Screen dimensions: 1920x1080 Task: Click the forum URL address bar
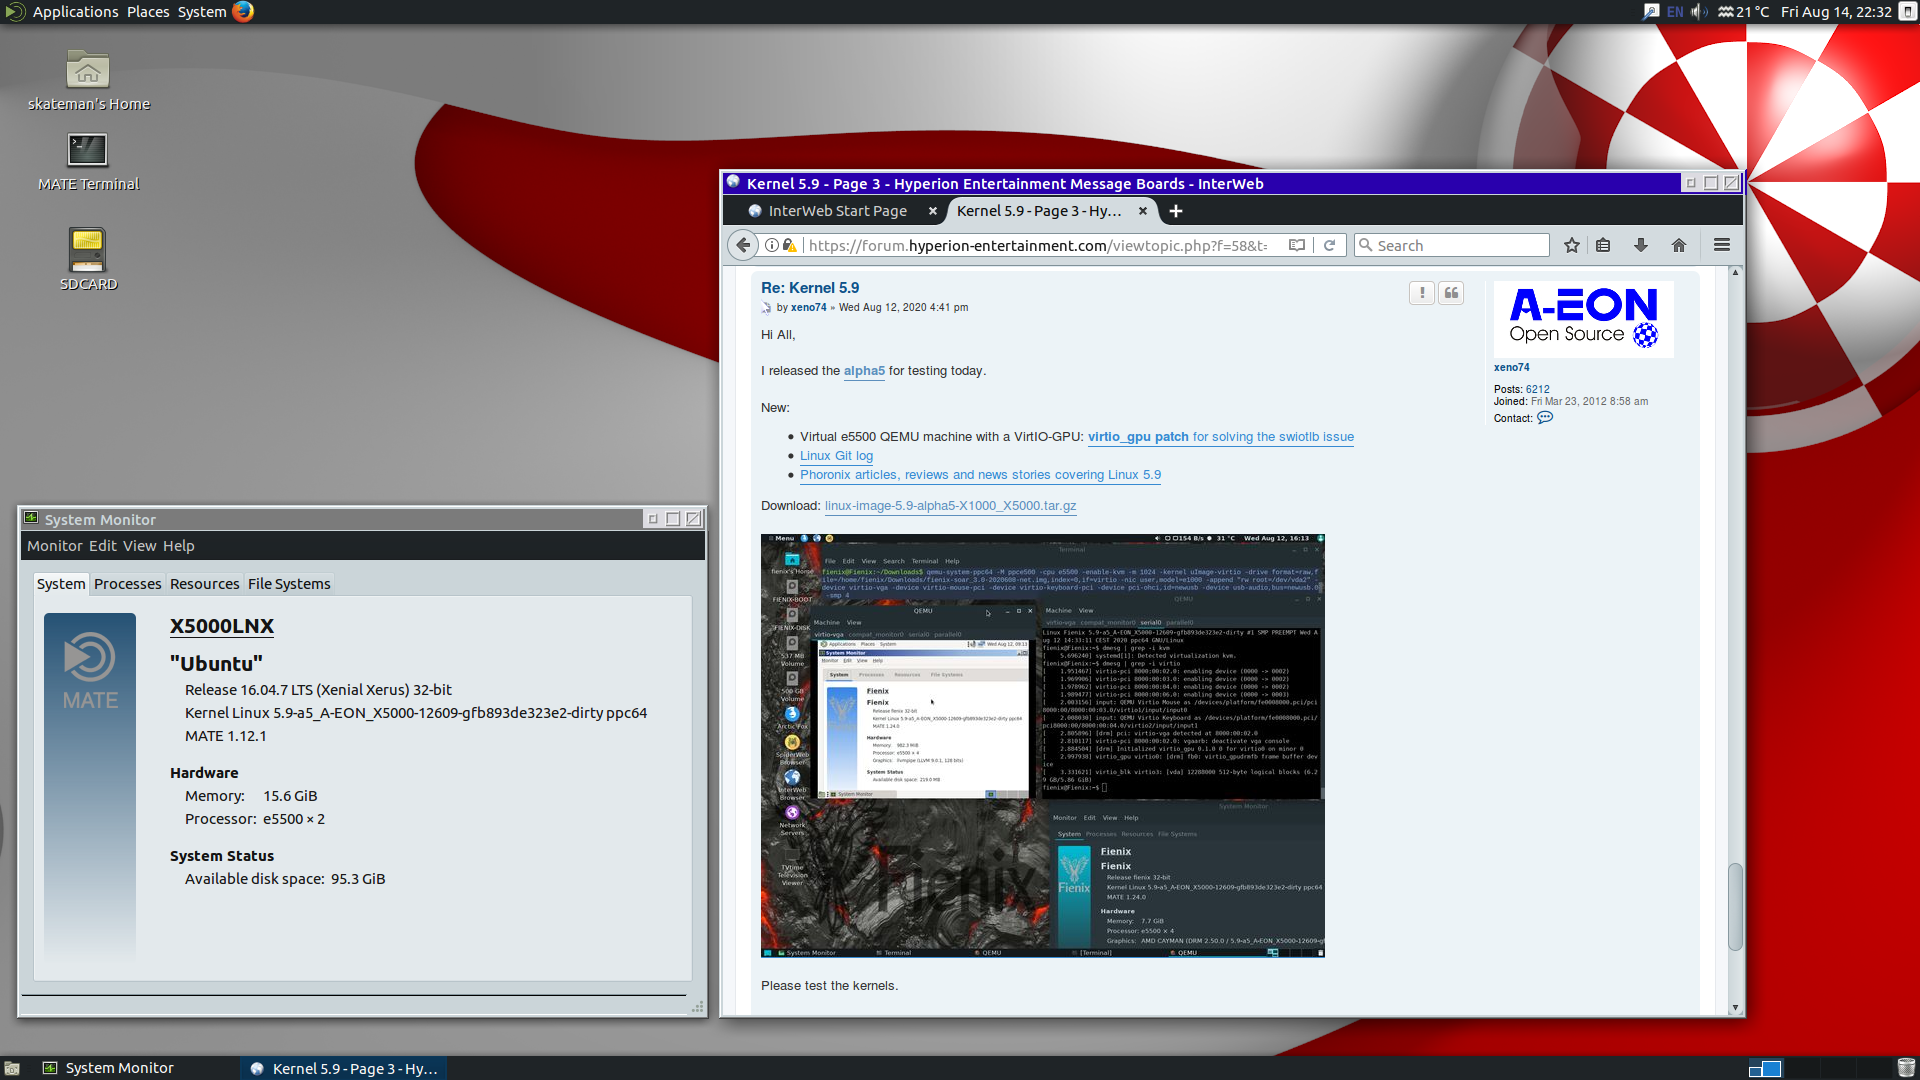(x=1038, y=245)
